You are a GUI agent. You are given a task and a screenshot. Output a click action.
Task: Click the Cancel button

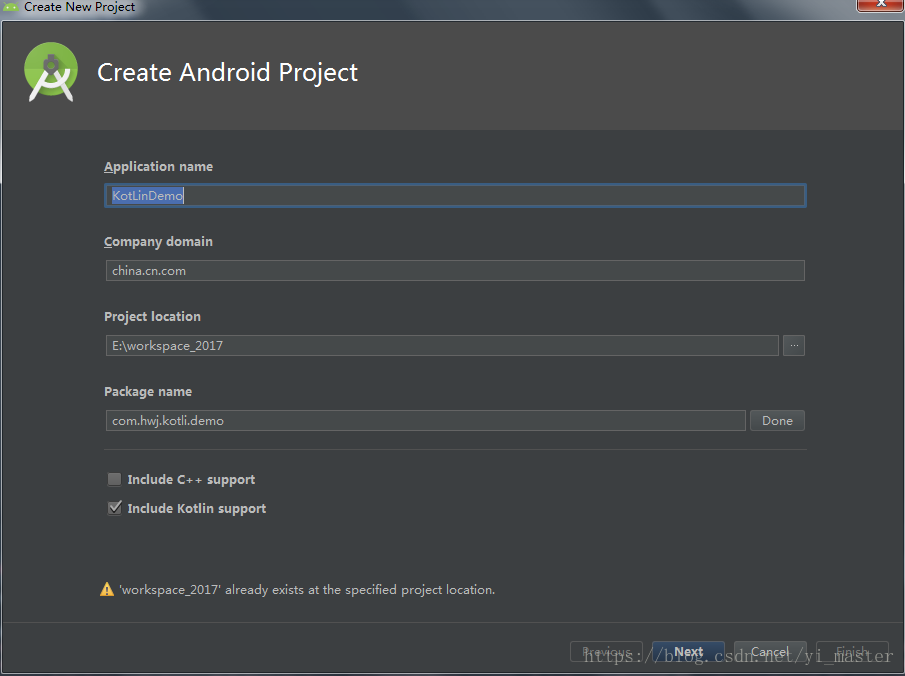click(770, 652)
